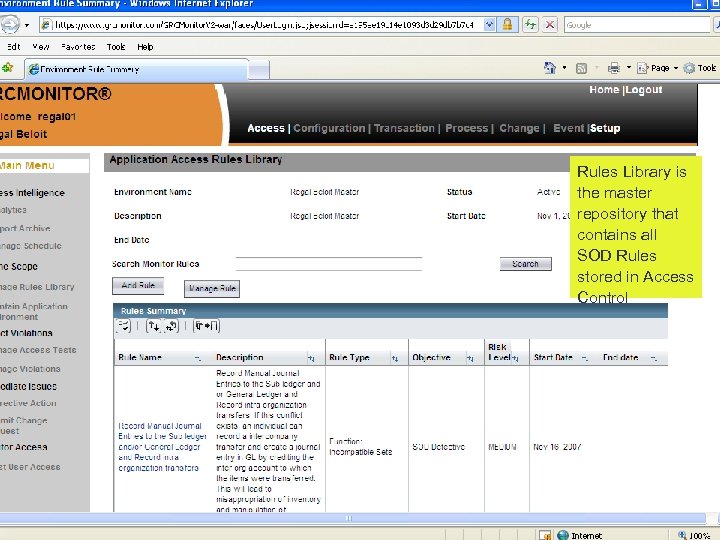Expand the Print options dropdown arrow

[629, 68]
